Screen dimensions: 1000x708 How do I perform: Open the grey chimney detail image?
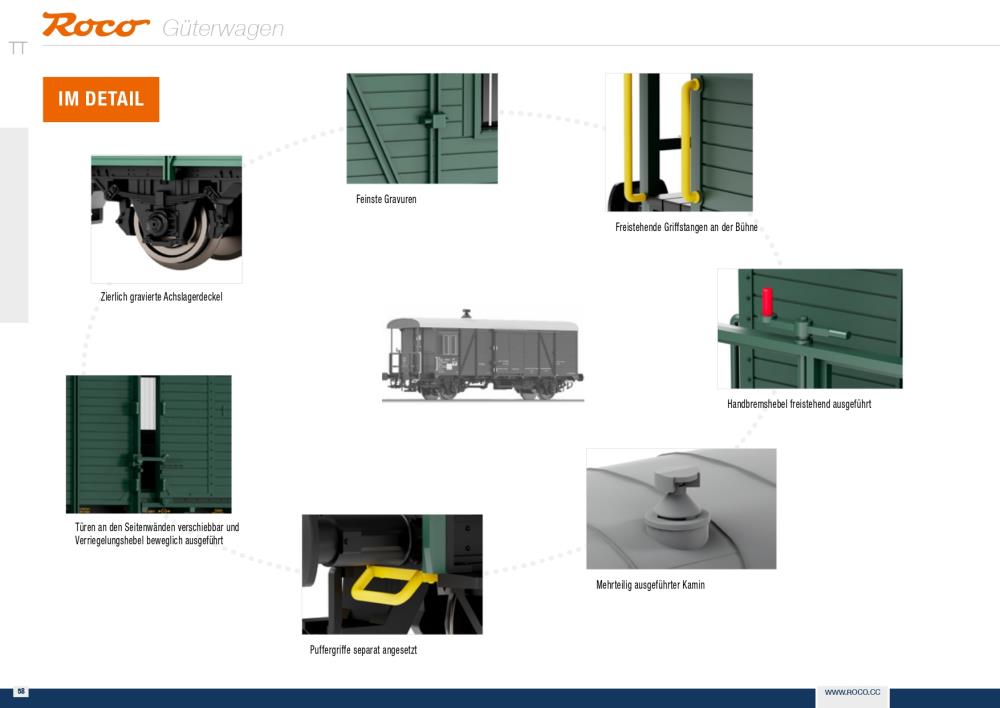tap(681, 508)
